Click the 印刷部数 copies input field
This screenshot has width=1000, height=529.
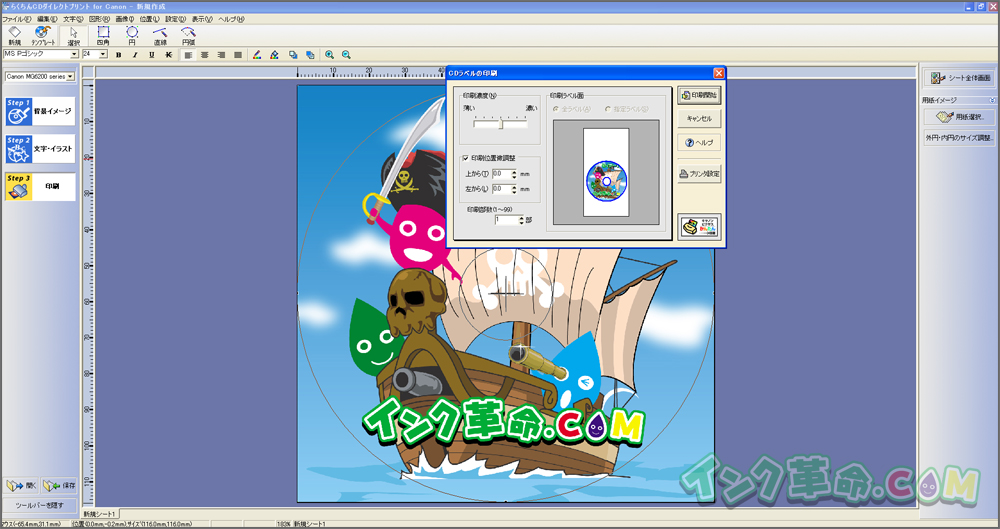(506, 220)
